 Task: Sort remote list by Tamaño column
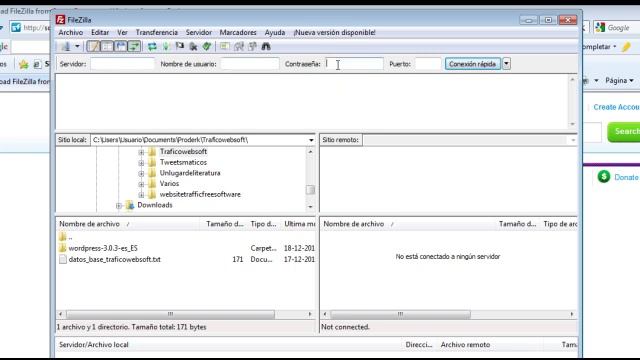(x=518, y=224)
